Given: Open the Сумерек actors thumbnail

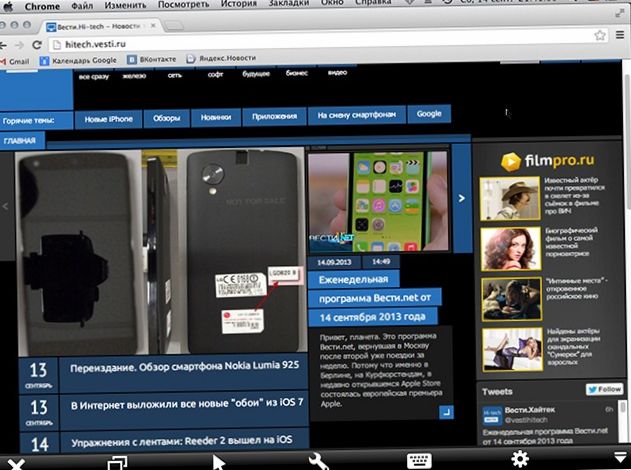Looking at the screenshot, I should click(x=512, y=349).
